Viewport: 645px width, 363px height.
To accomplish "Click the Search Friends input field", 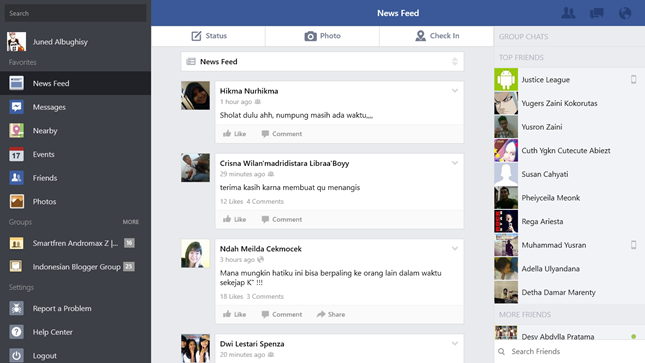I will (x=569, y=351).
